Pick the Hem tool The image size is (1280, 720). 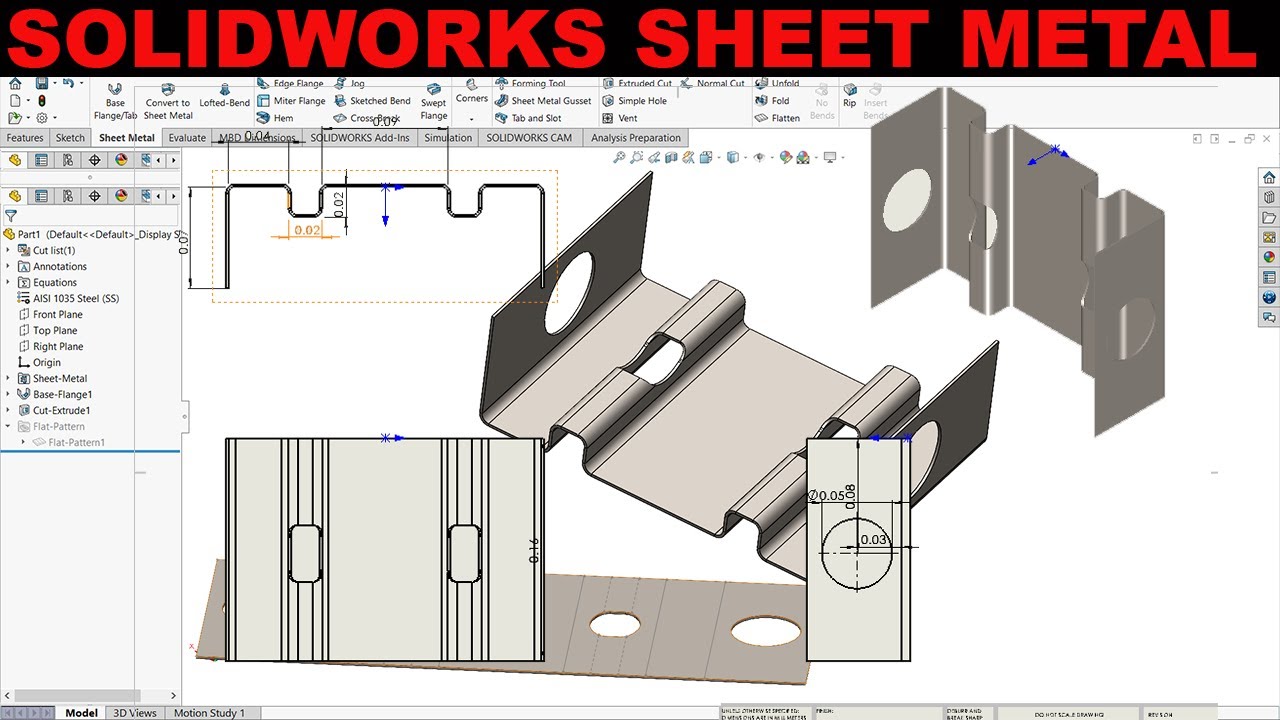click(275, 118)
